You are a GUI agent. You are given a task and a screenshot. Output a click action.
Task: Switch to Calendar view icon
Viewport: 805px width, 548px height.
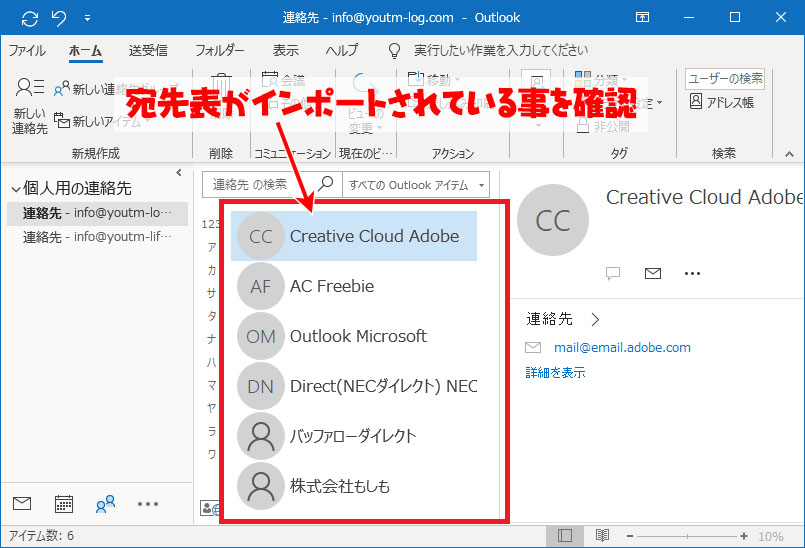64,504
